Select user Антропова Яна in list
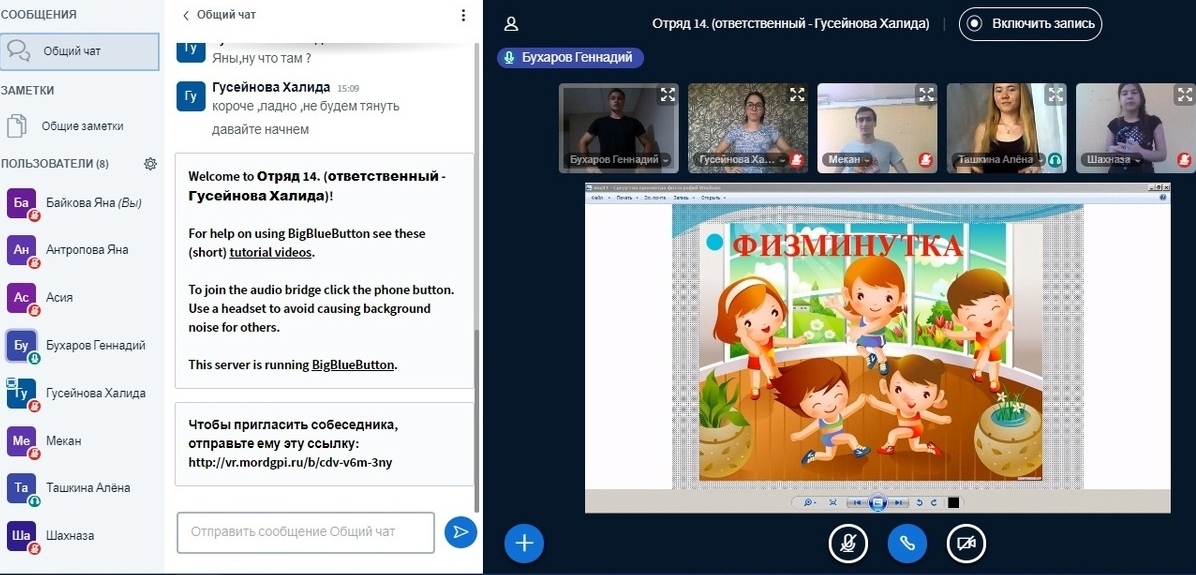 (80, 250)
